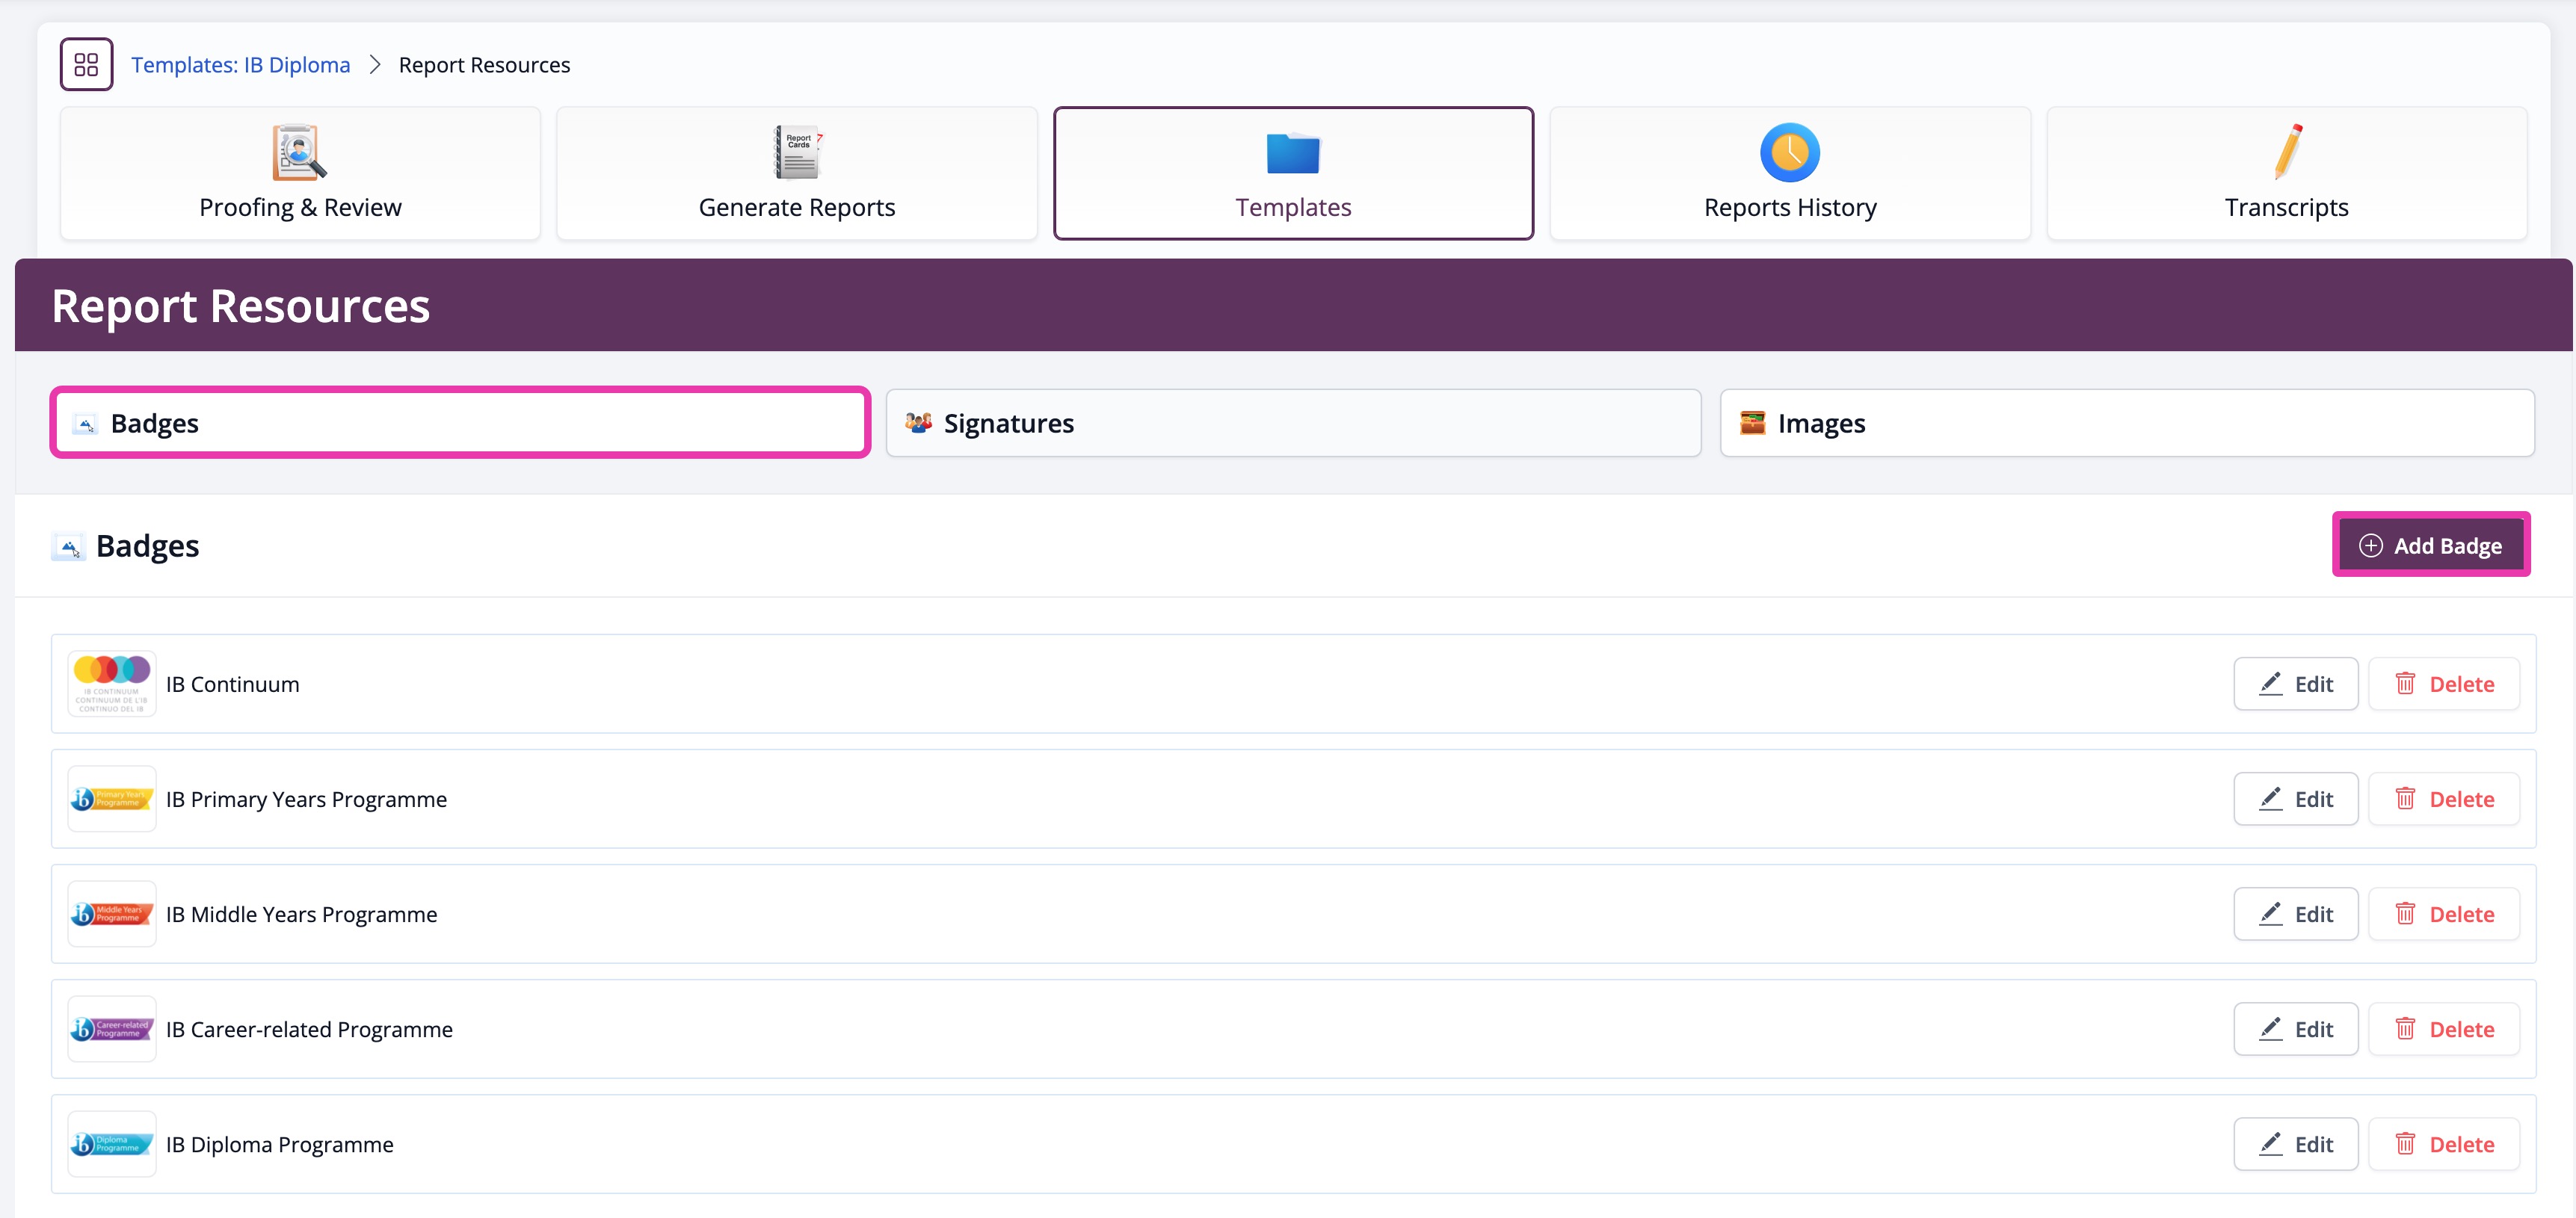Switch to the Templates tab
This screenshot has height=1218, width=2576.
click(1292, 173)
